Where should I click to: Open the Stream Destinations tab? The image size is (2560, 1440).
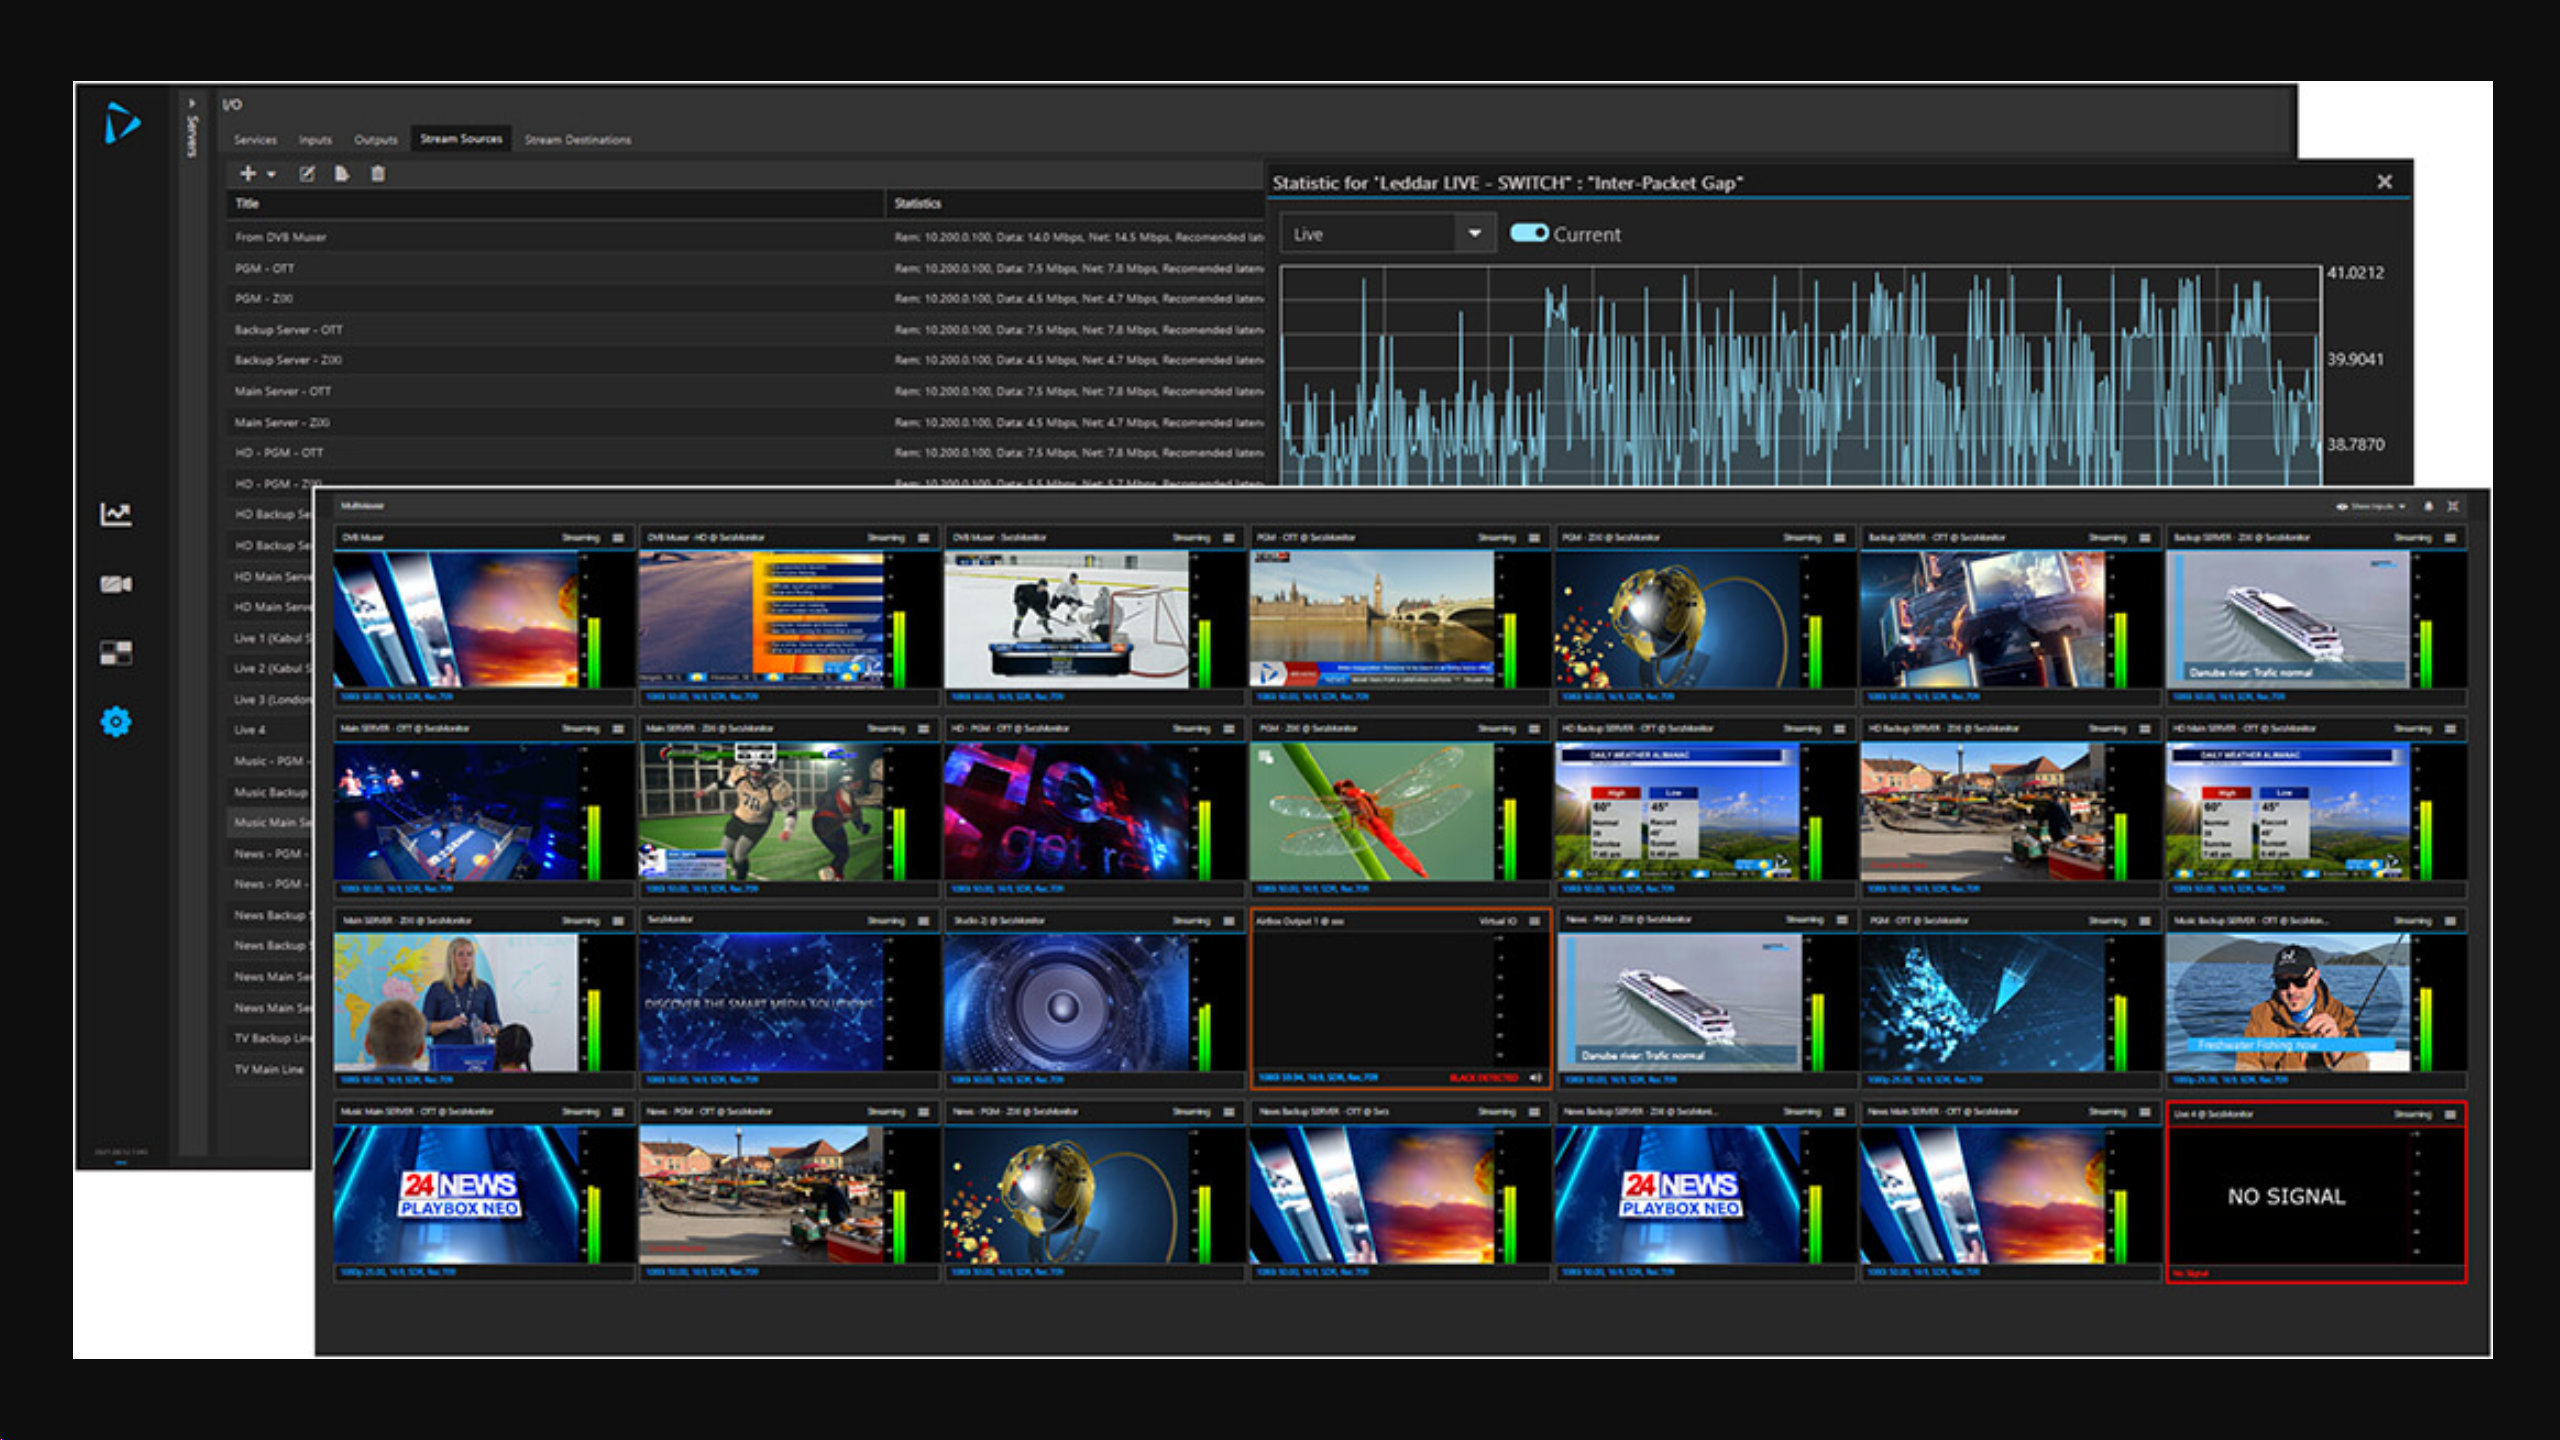click(x=578, y=140)
